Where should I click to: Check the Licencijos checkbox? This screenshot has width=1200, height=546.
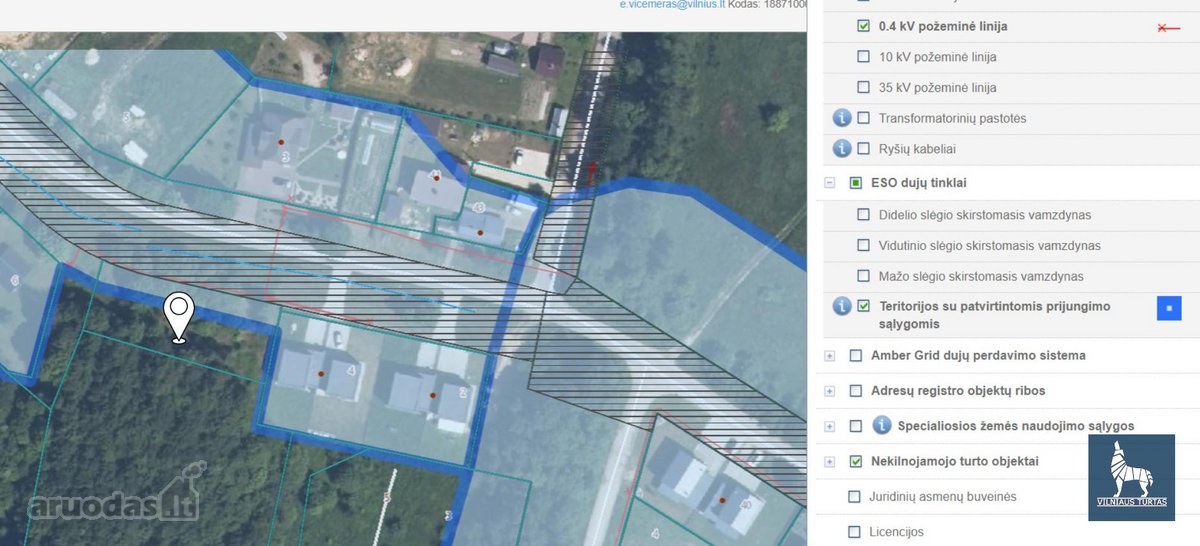[854, 532]
